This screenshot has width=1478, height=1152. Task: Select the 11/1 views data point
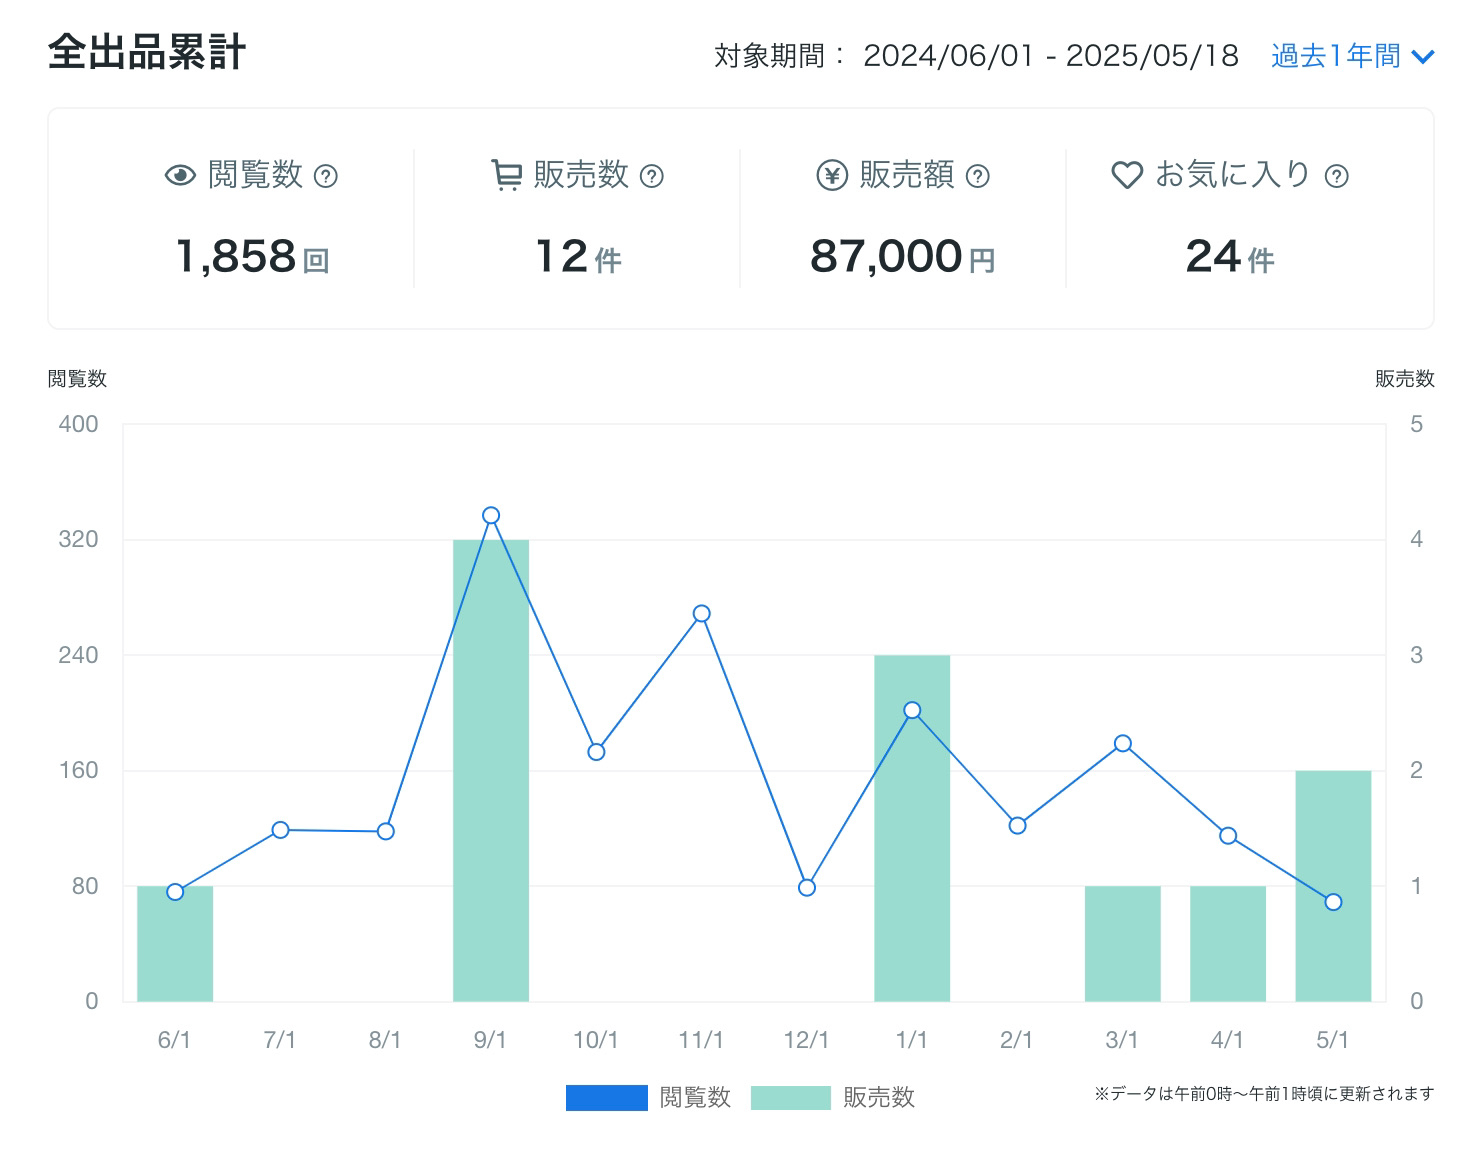coord(702,613)
